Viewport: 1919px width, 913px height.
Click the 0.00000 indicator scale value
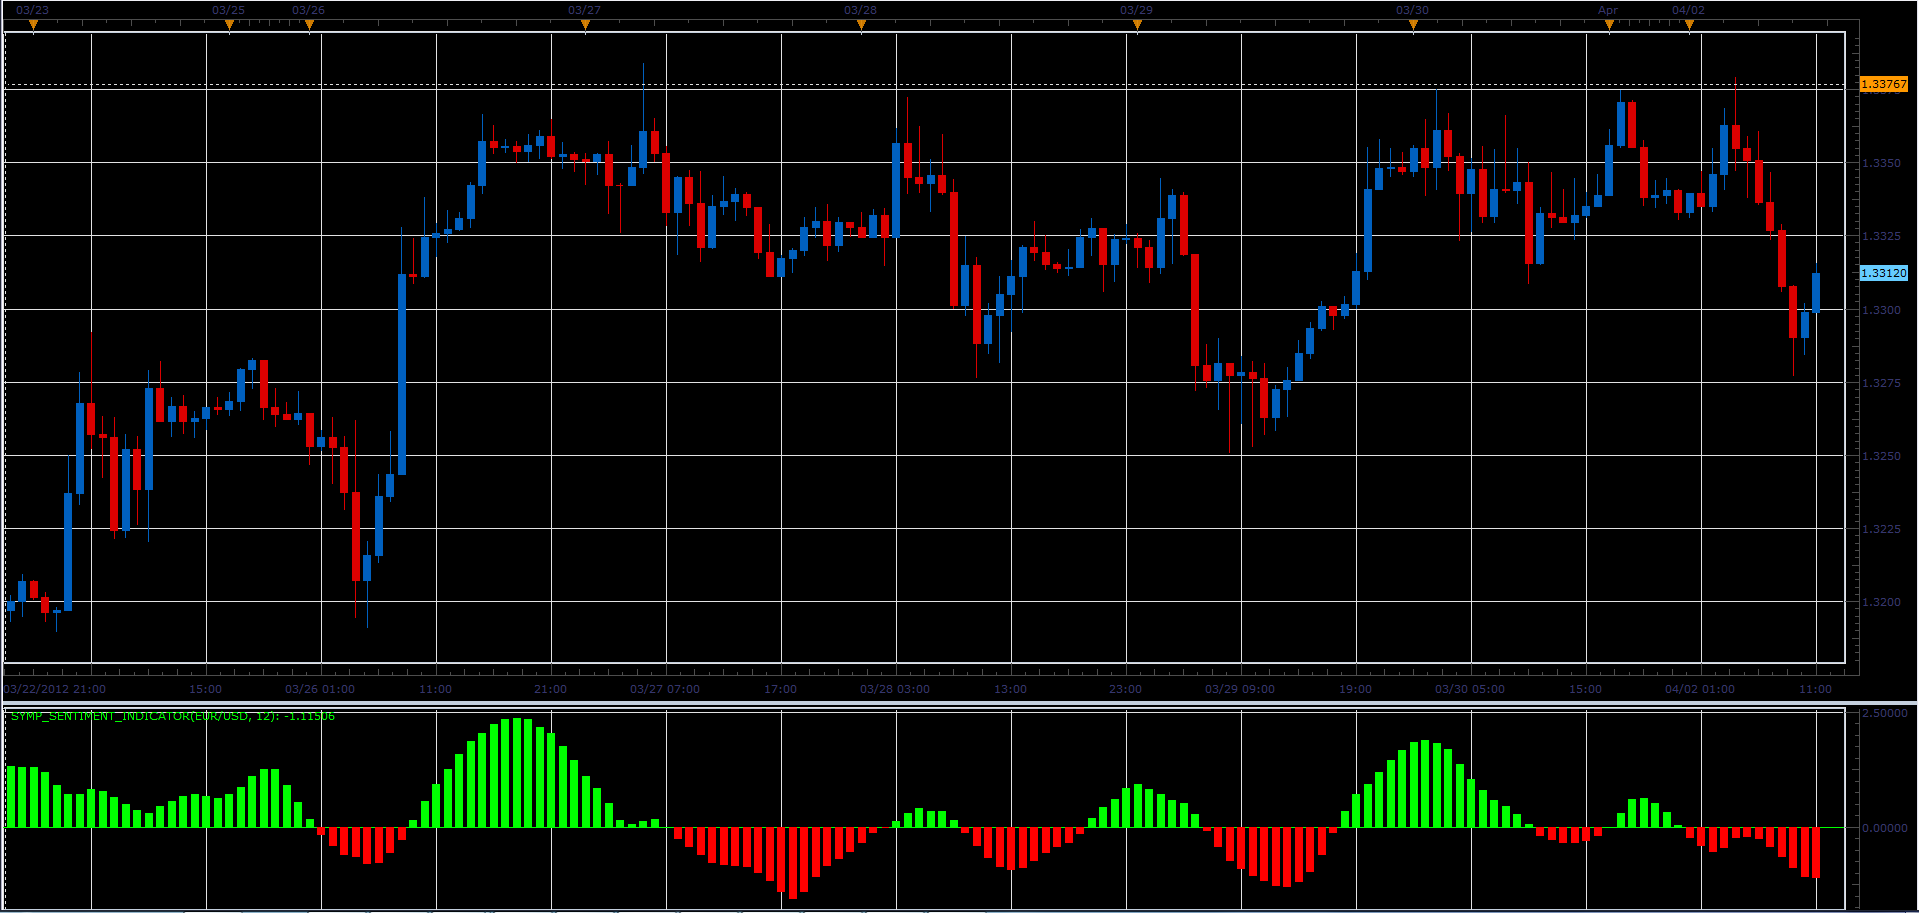1885,828
